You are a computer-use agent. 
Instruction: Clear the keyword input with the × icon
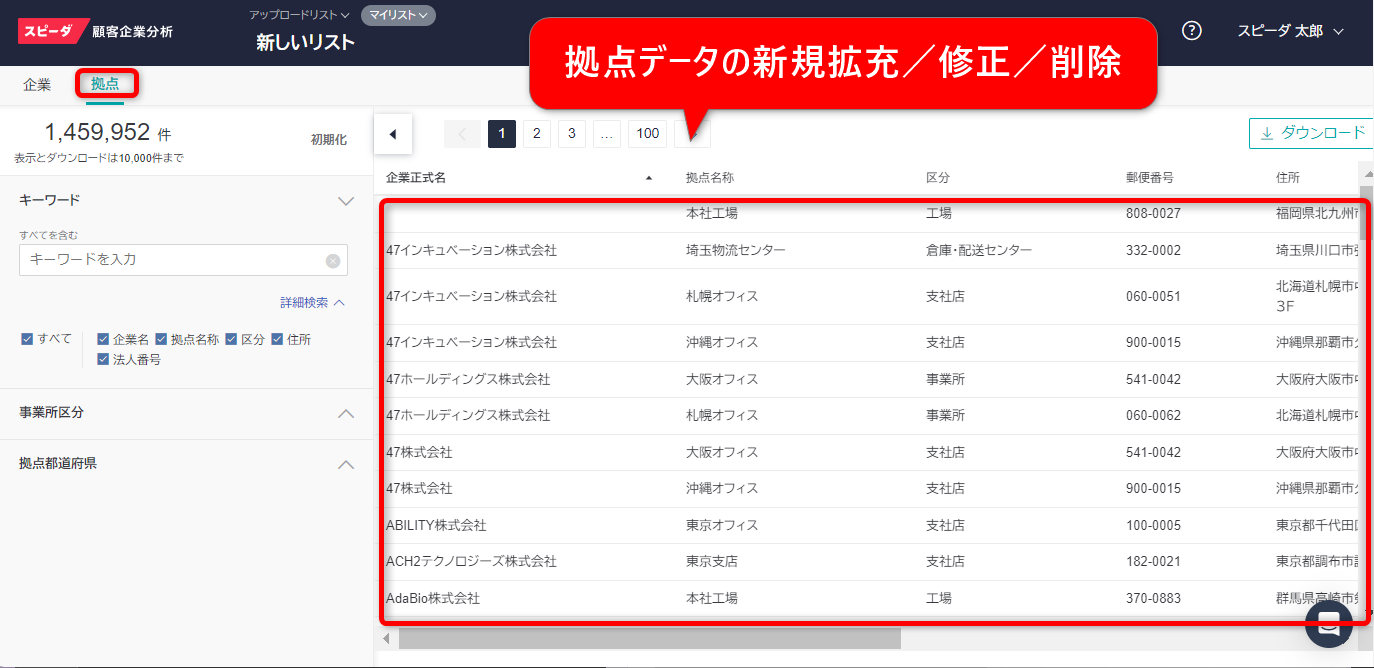coord(331,259)
